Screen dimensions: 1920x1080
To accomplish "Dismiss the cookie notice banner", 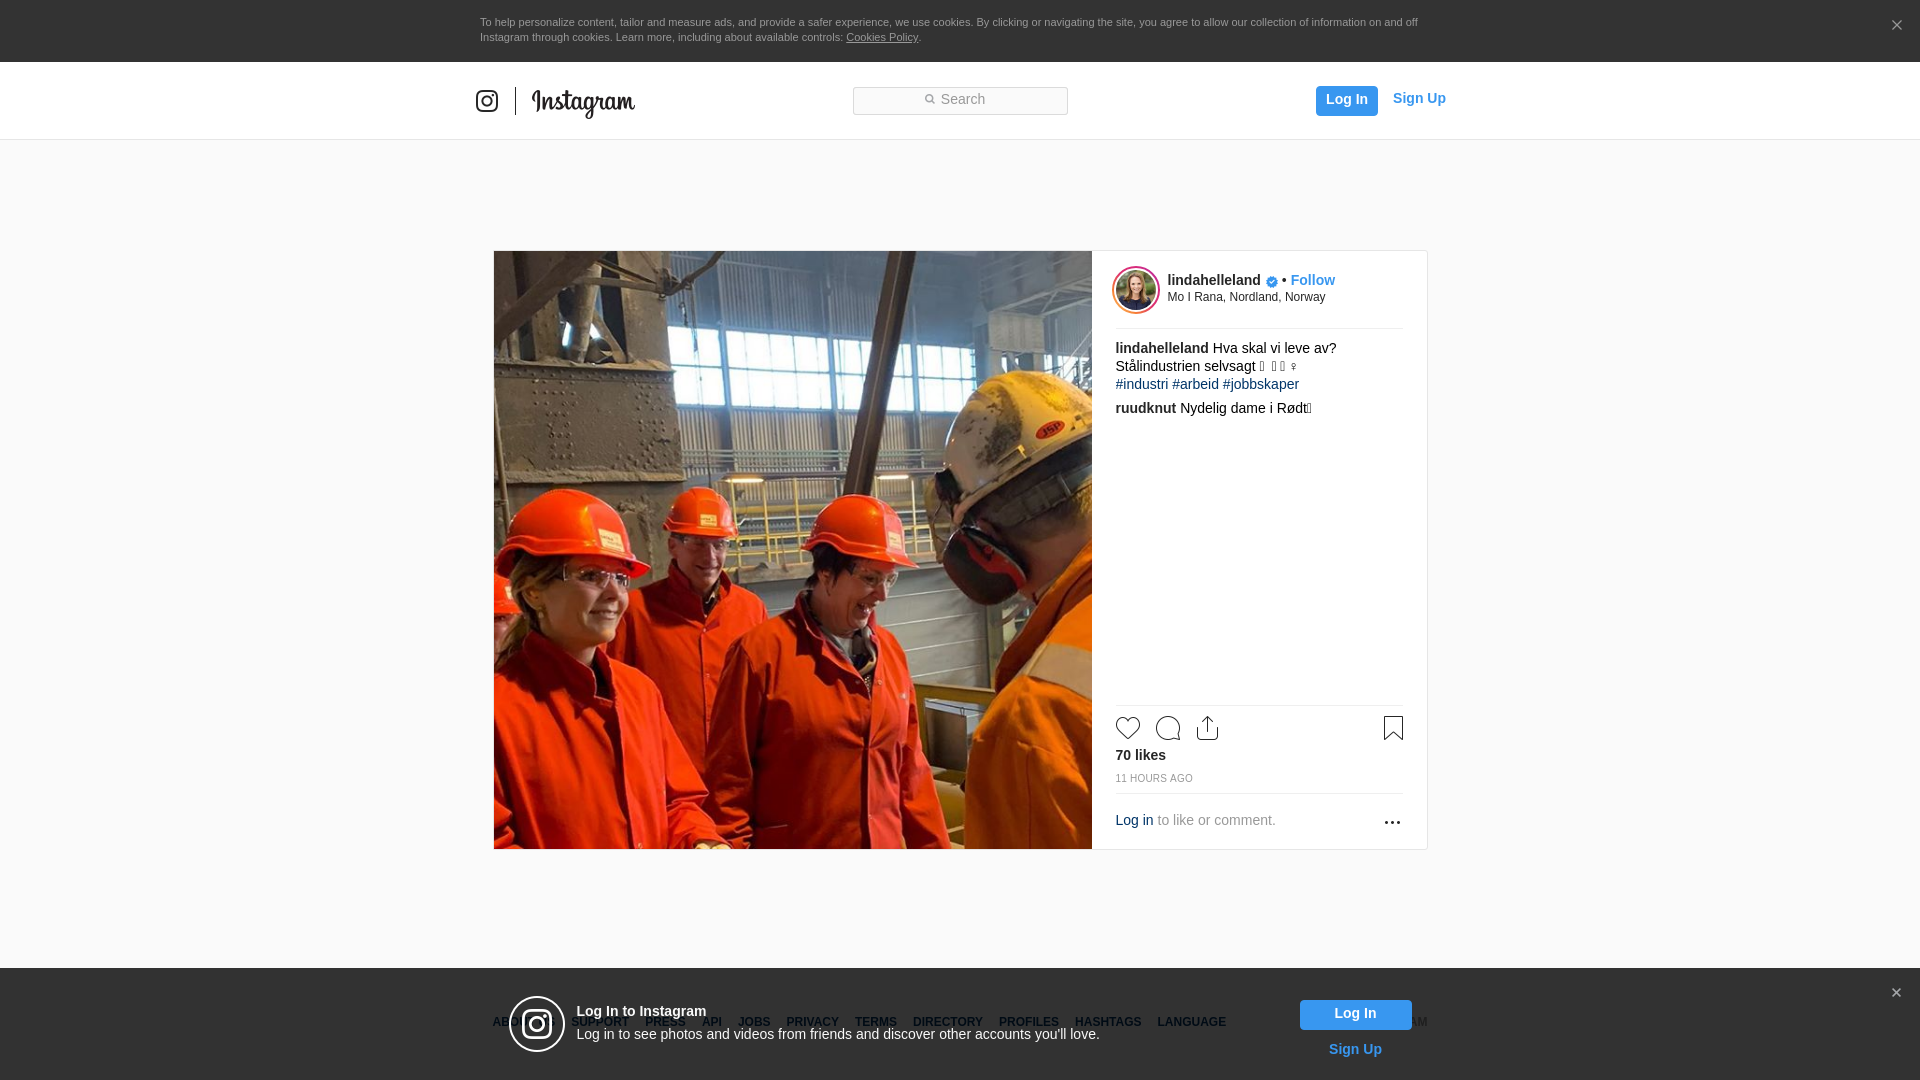I will coord(1896,26).
